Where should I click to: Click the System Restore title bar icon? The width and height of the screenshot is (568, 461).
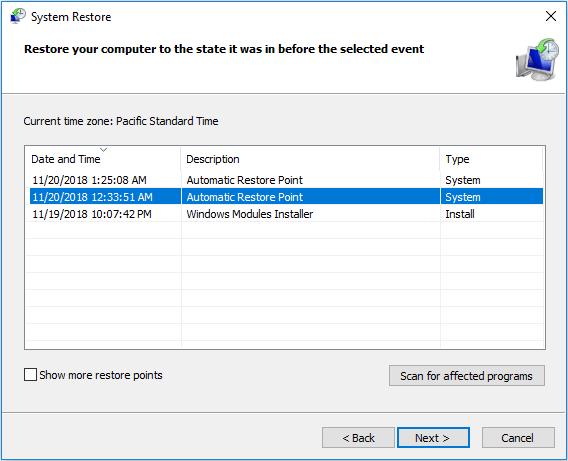point(17,17)
